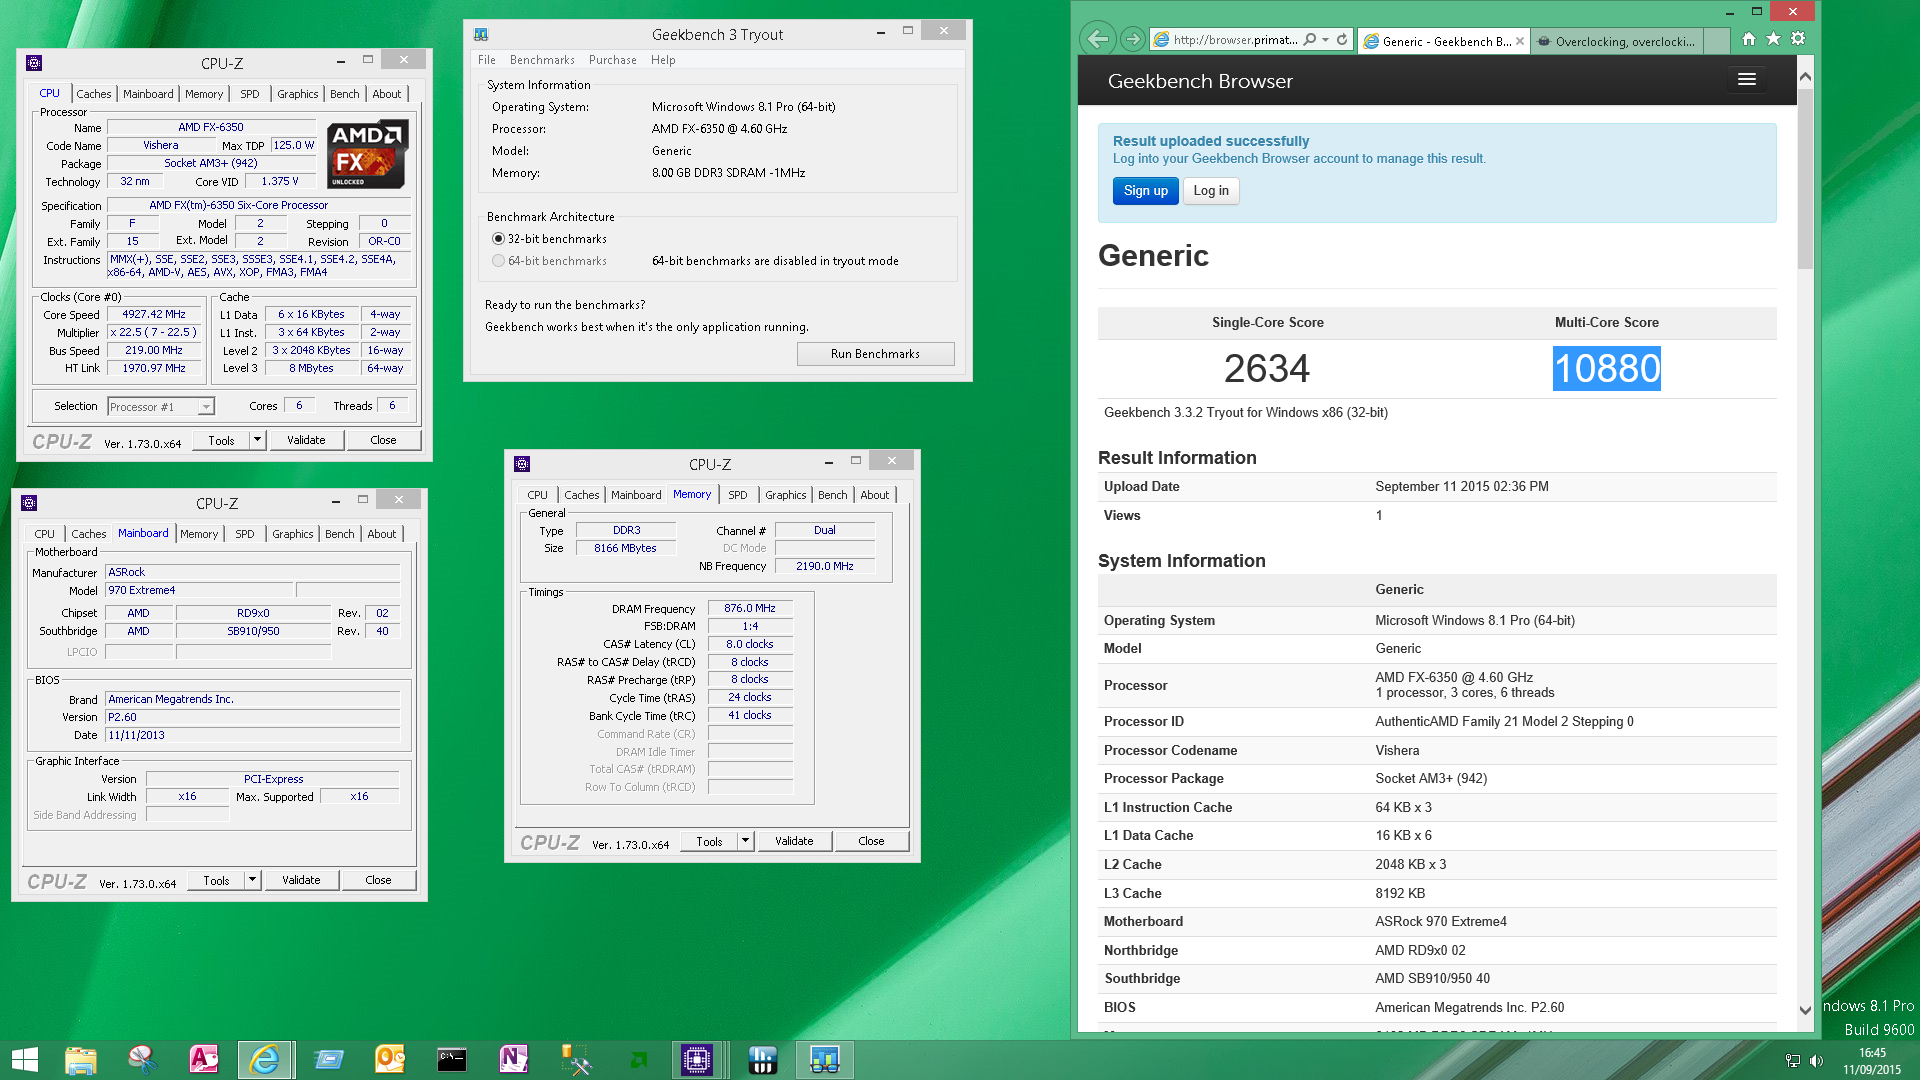This screenshot has height=1080, width=1920.
Task: Click the DRAM Frequency value 876.0 MHz
Action: coord(750,608)
